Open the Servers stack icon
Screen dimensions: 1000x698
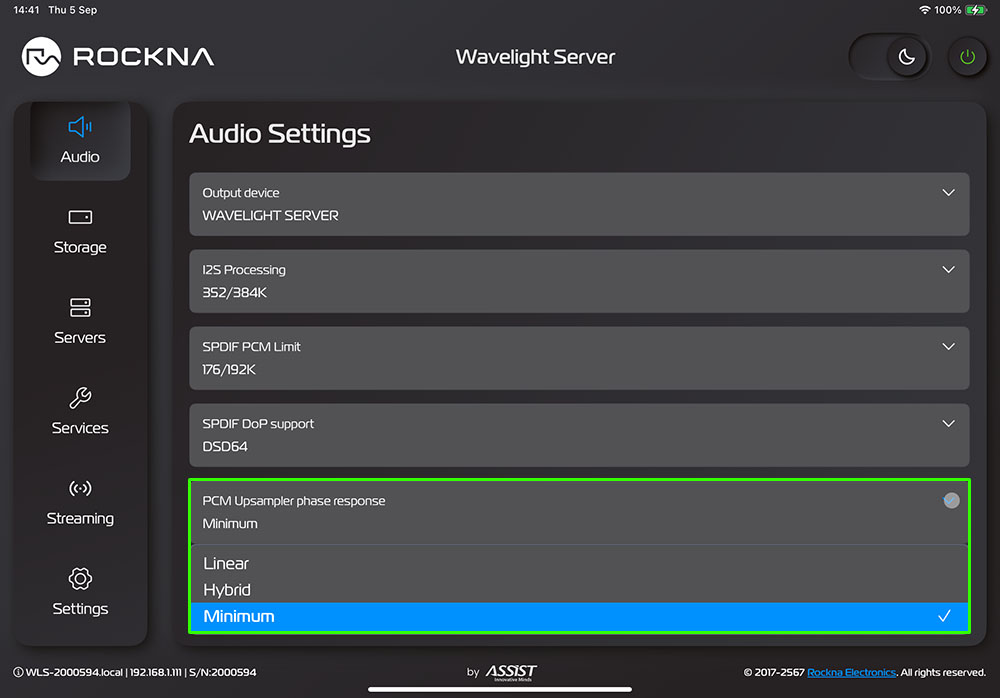click(x=80, y=307)
